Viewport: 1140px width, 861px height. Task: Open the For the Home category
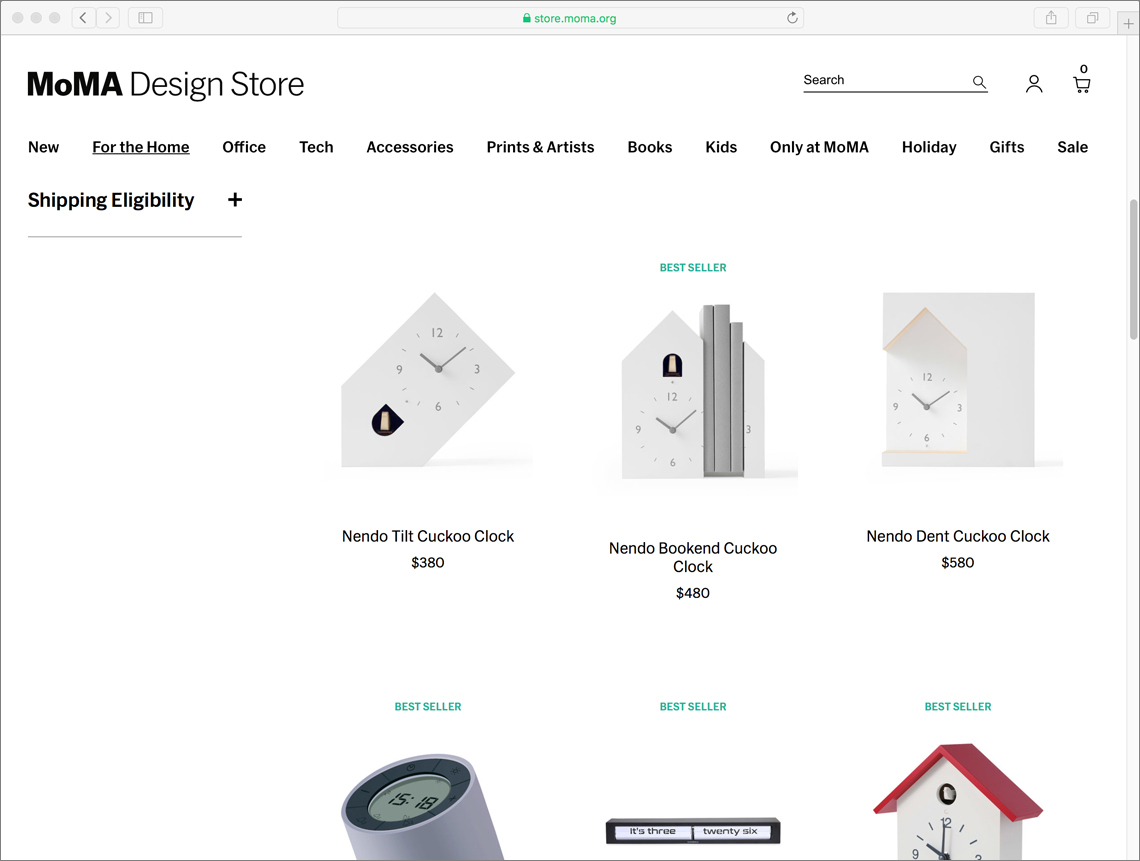141,147
